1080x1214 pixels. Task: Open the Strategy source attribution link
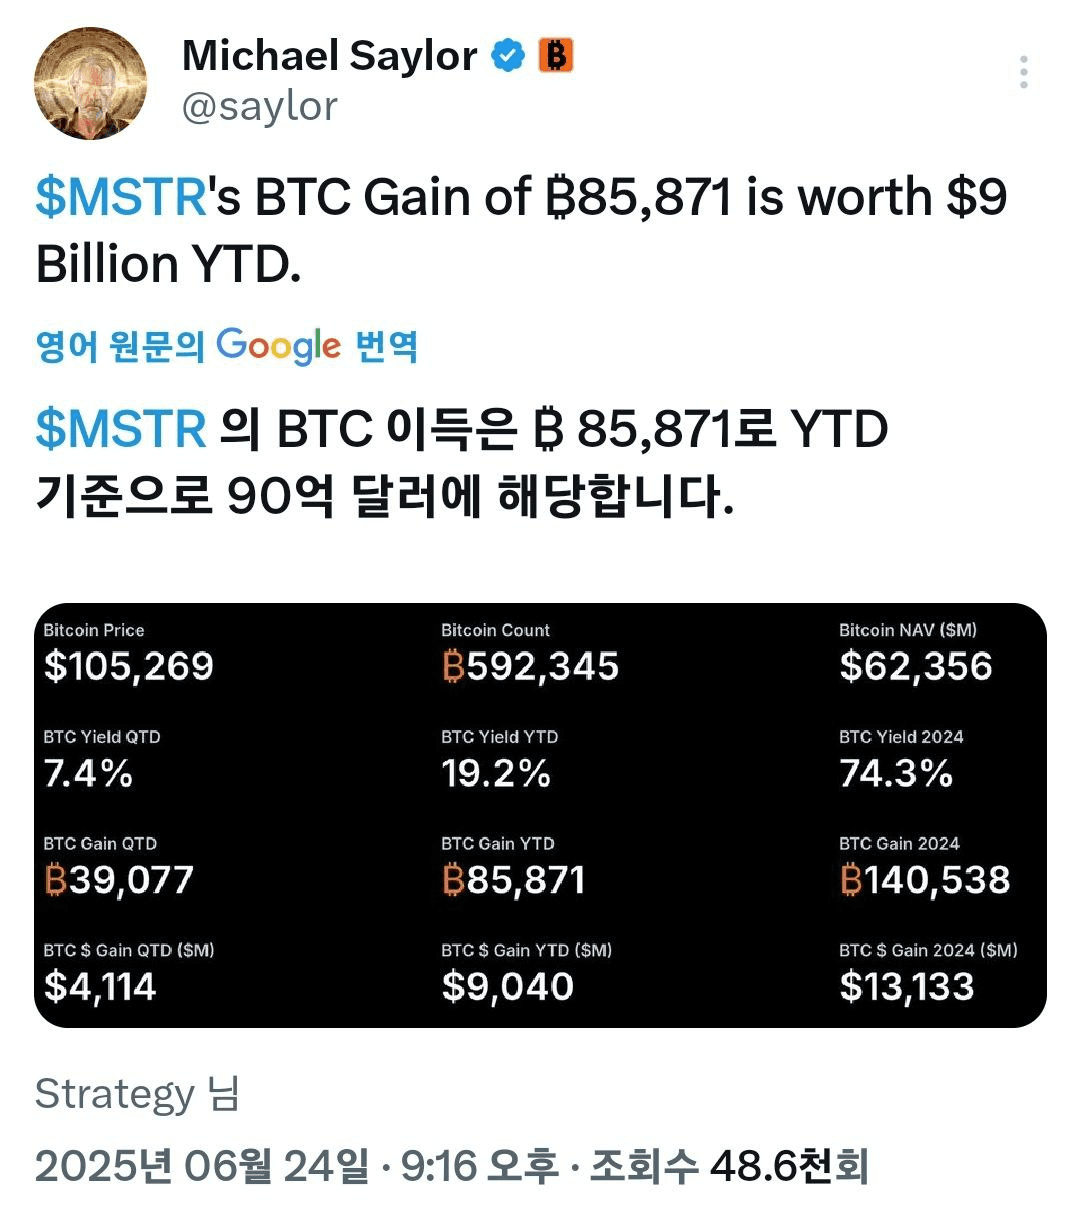click(137, 1094)
